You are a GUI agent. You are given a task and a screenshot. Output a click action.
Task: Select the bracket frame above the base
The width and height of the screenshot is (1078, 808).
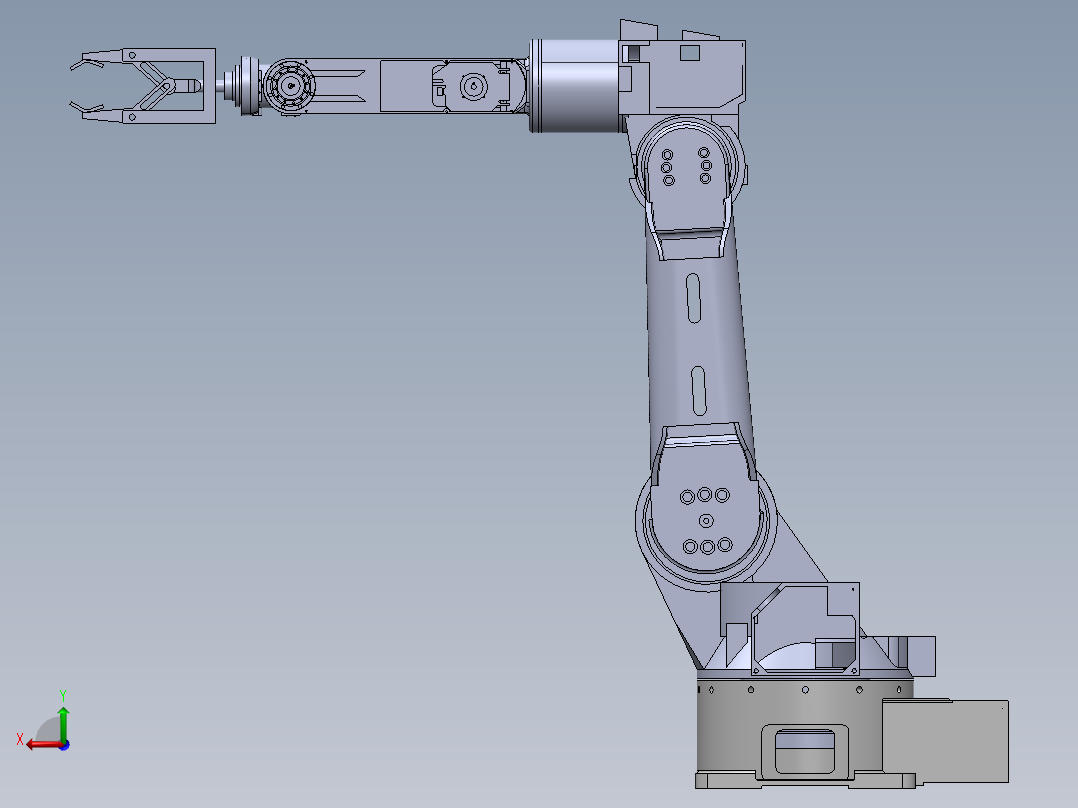[x=791, y=628]
